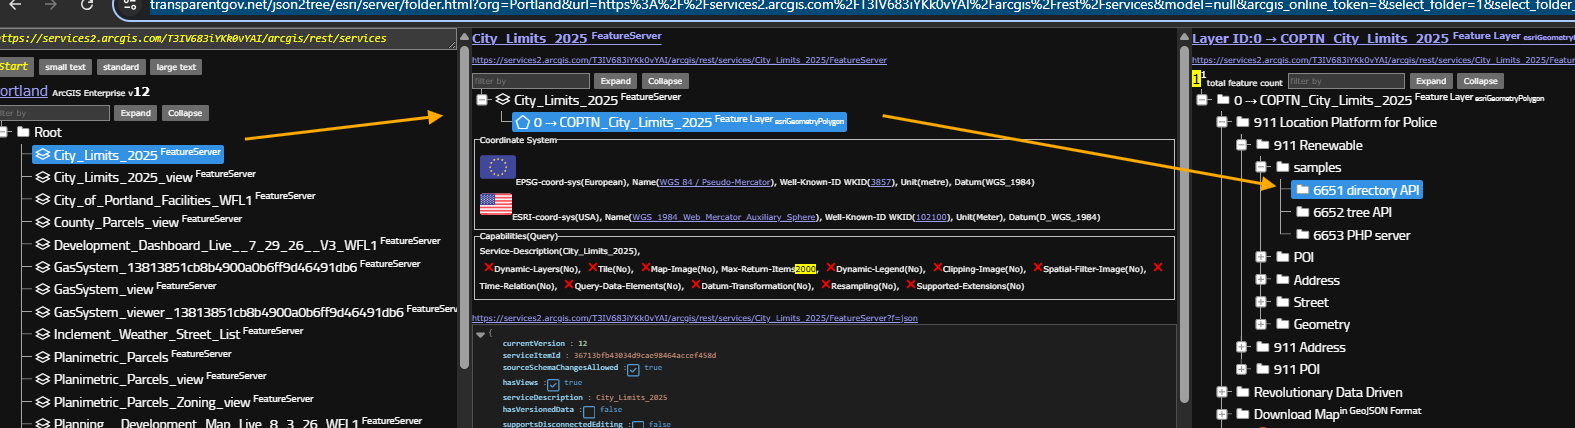Click Expand button in middle FeatureServer panel
This screenshot has width=1575, height=428.
[616, 81]
